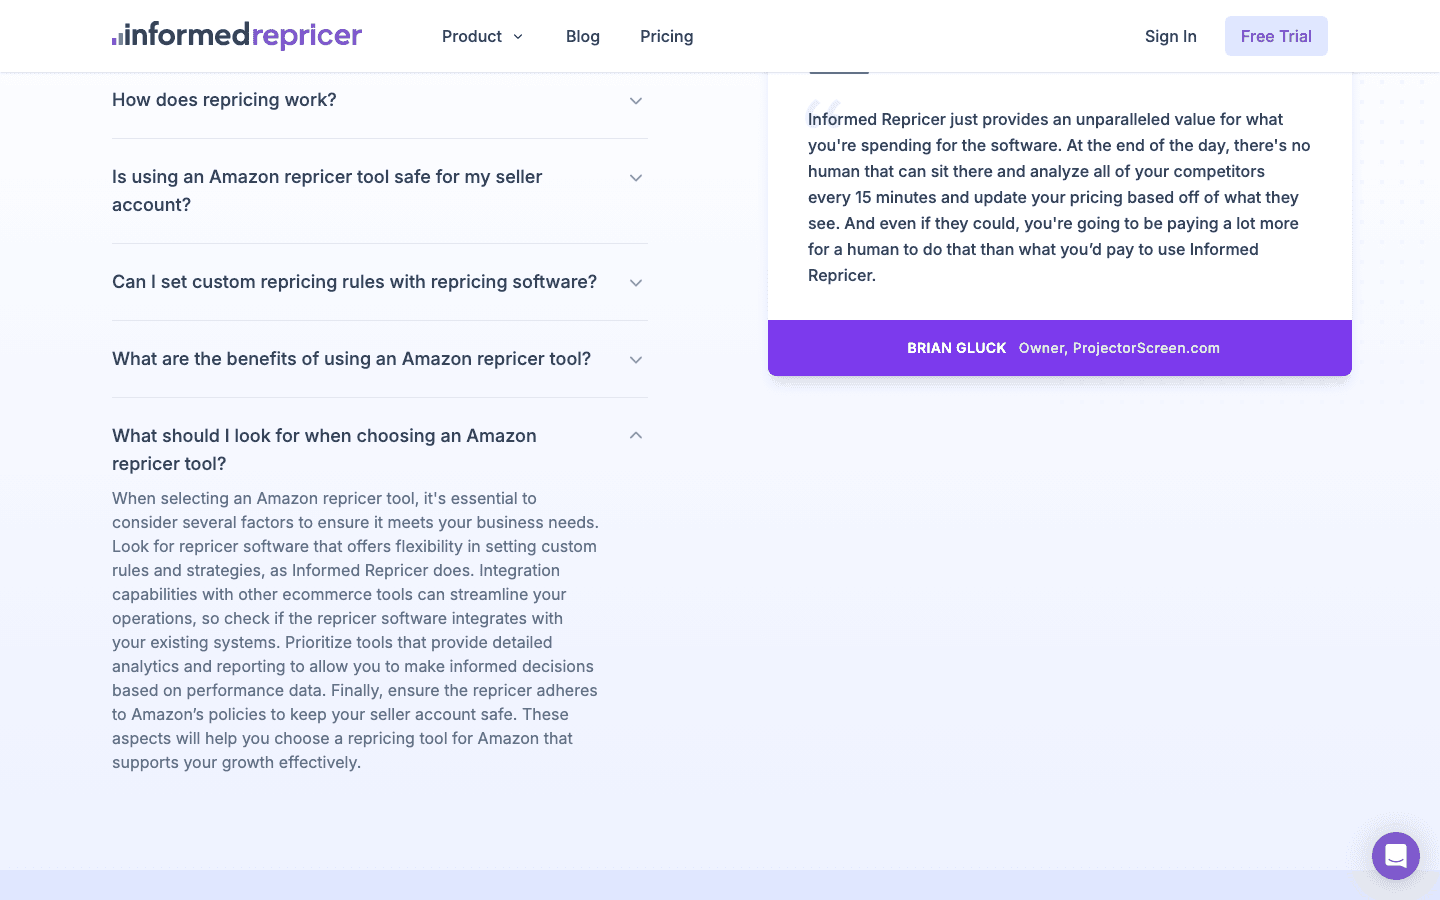Expand the custom repricing rules chevron

click(x=636, y=283)
